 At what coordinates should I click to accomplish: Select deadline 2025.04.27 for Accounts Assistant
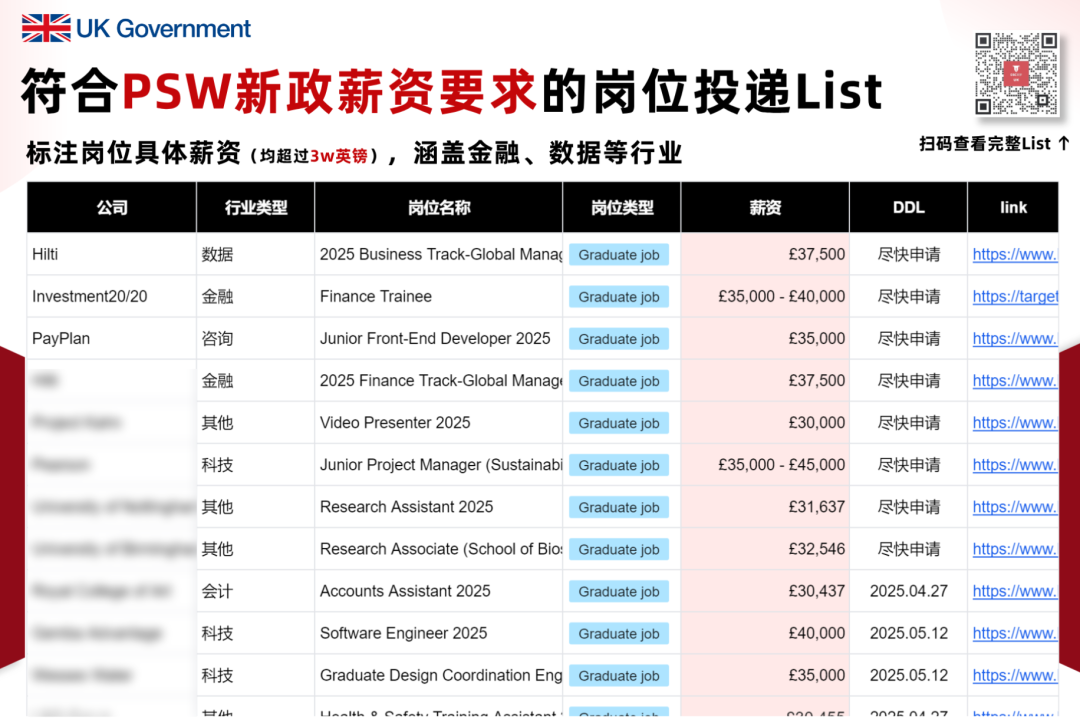click(x=908, y=591)
